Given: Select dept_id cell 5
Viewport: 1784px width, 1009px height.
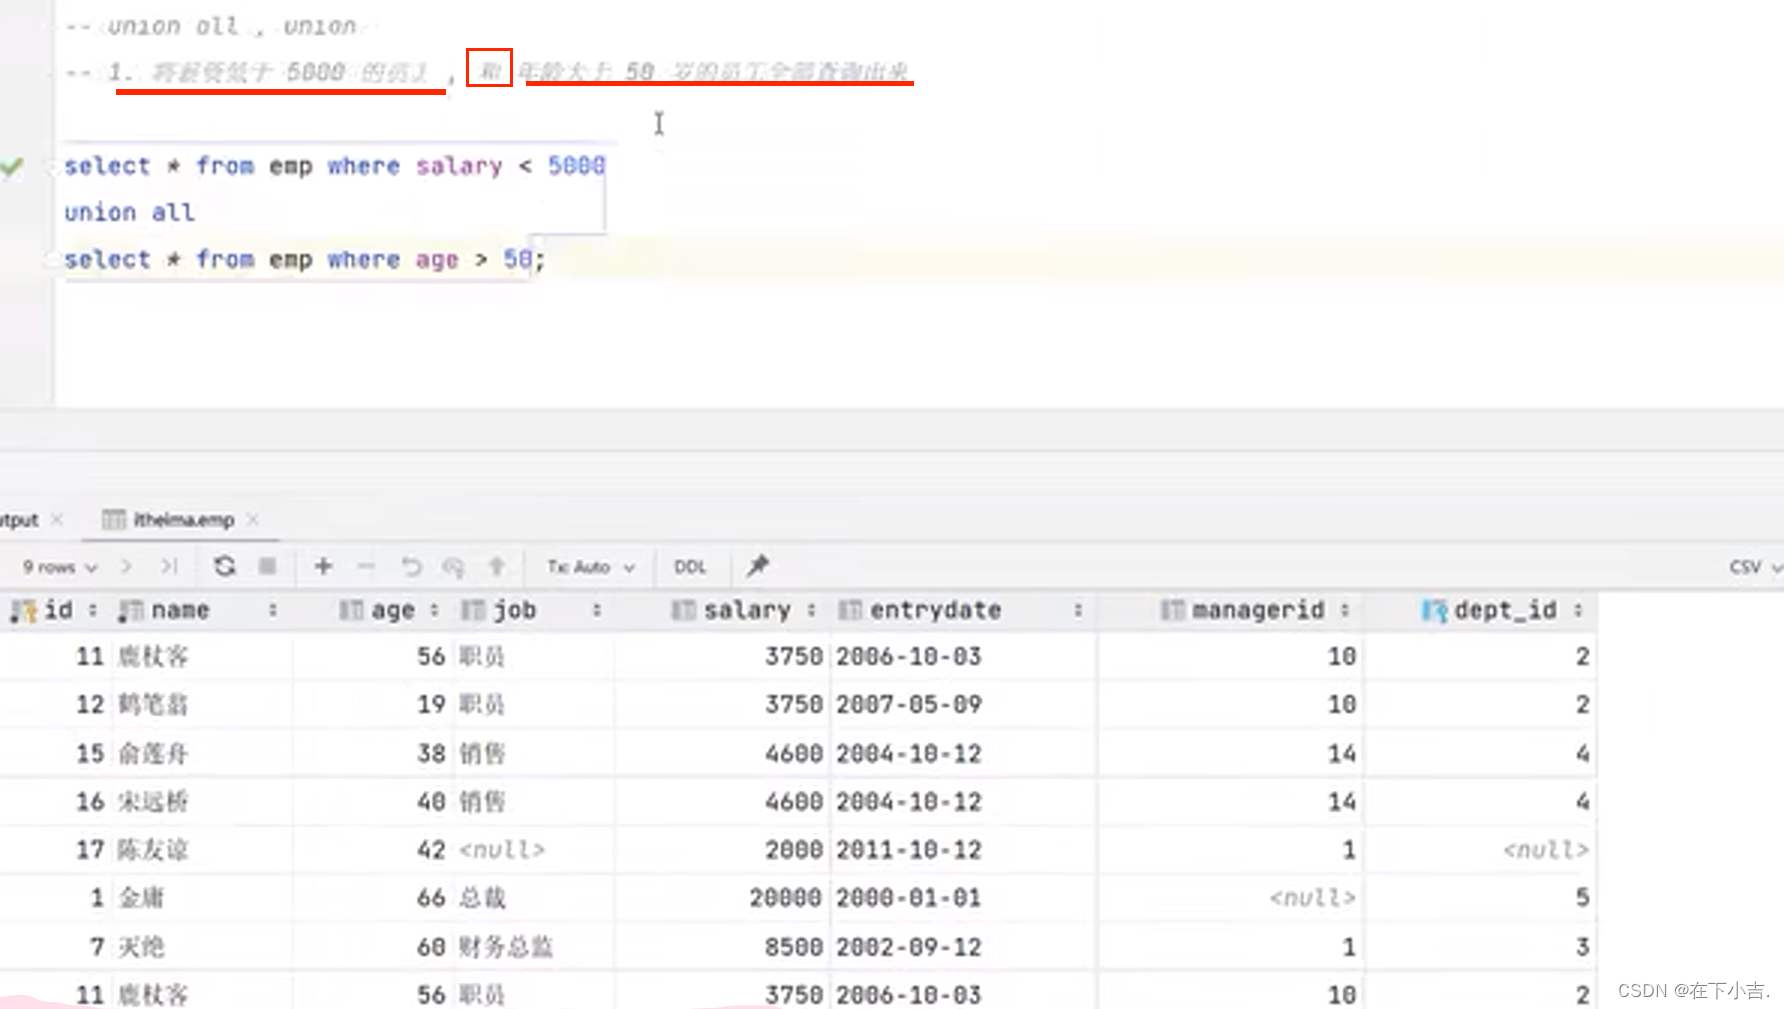Looking at the screenshot, I should point(1582,898).
